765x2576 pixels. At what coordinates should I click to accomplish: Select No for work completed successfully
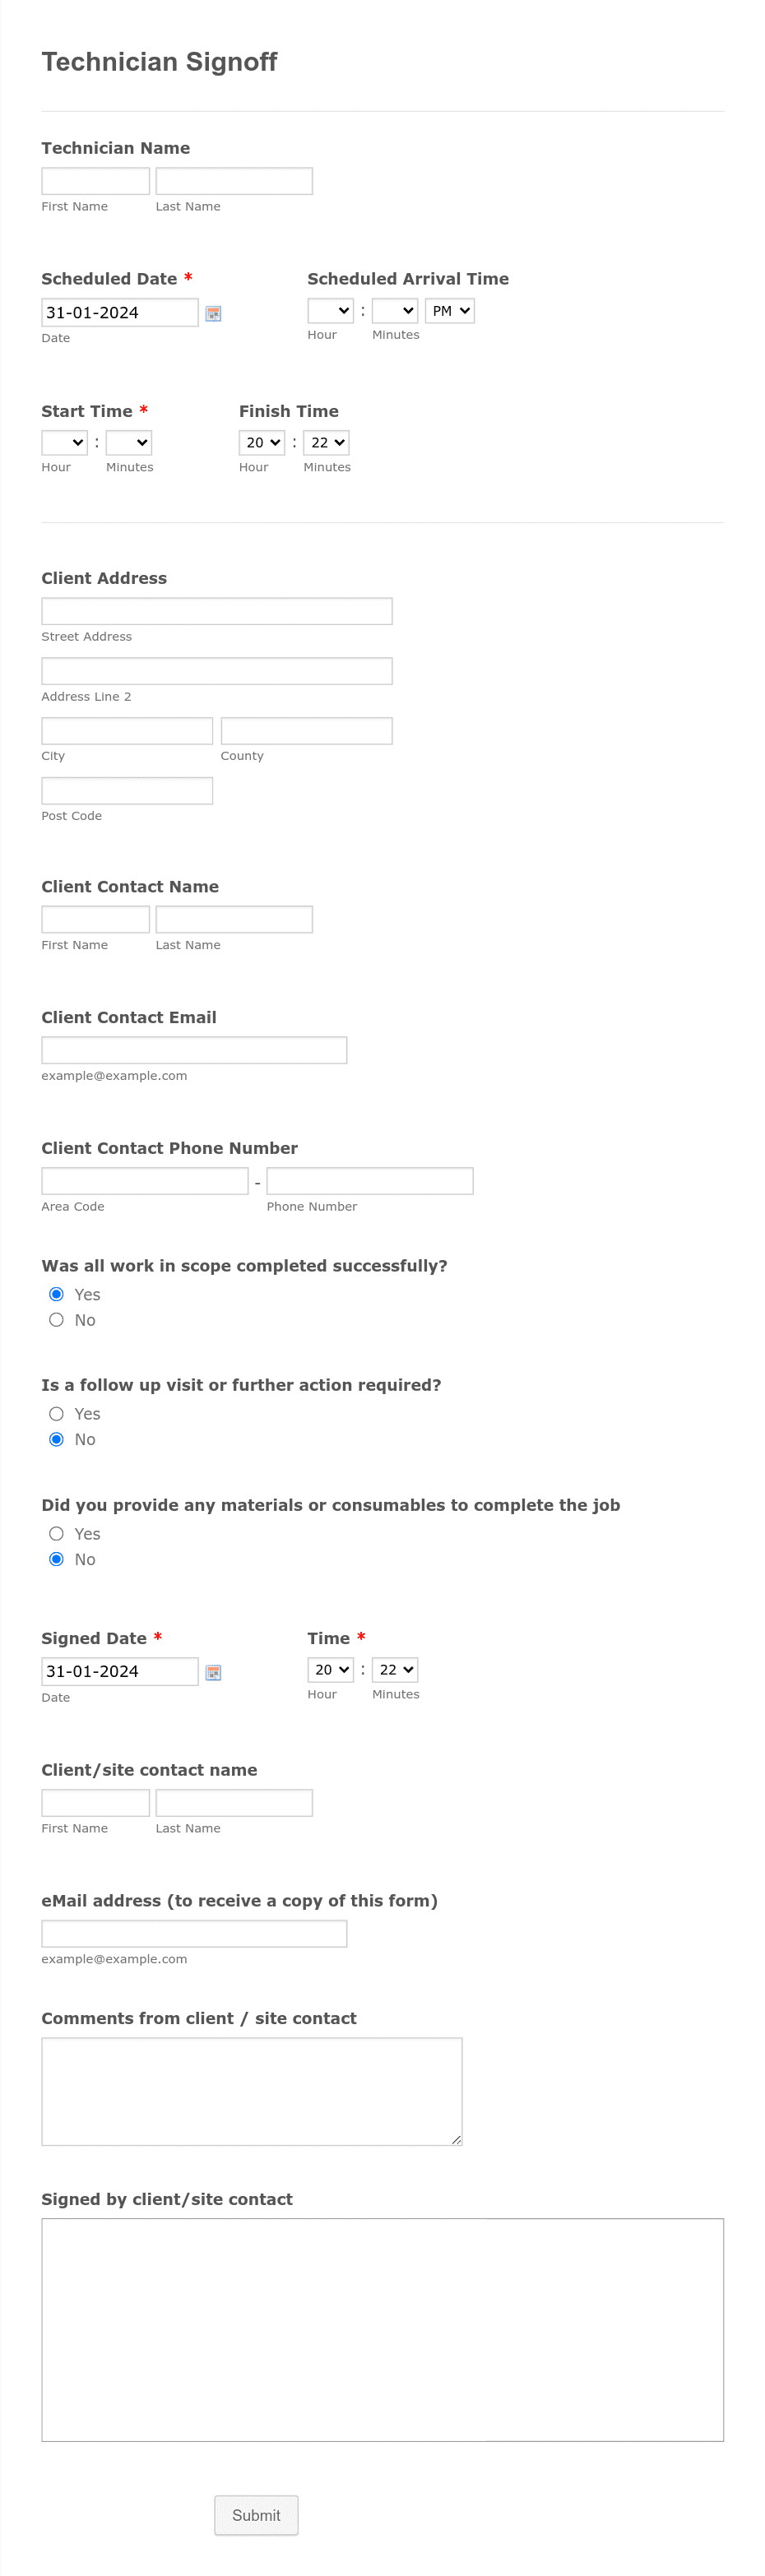tap(56, 1320)
